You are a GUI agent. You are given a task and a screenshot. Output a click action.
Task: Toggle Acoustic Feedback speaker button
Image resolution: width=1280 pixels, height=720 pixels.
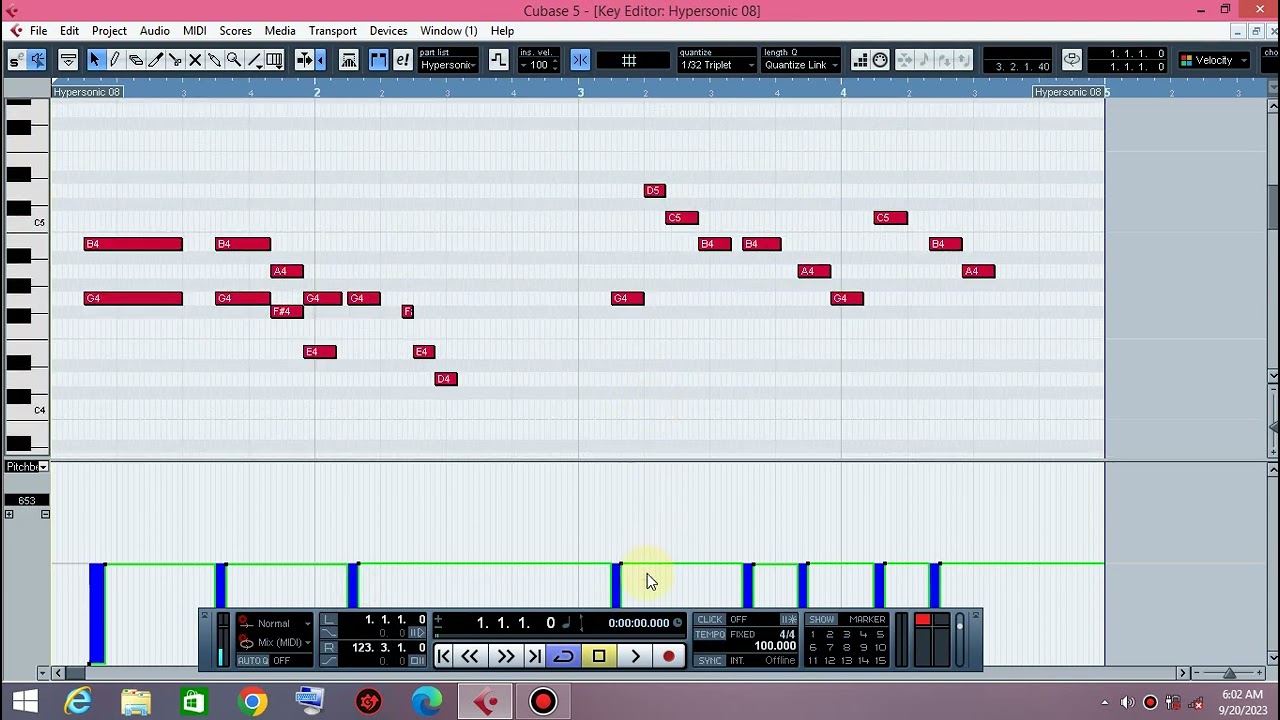(x=37, y=60)
